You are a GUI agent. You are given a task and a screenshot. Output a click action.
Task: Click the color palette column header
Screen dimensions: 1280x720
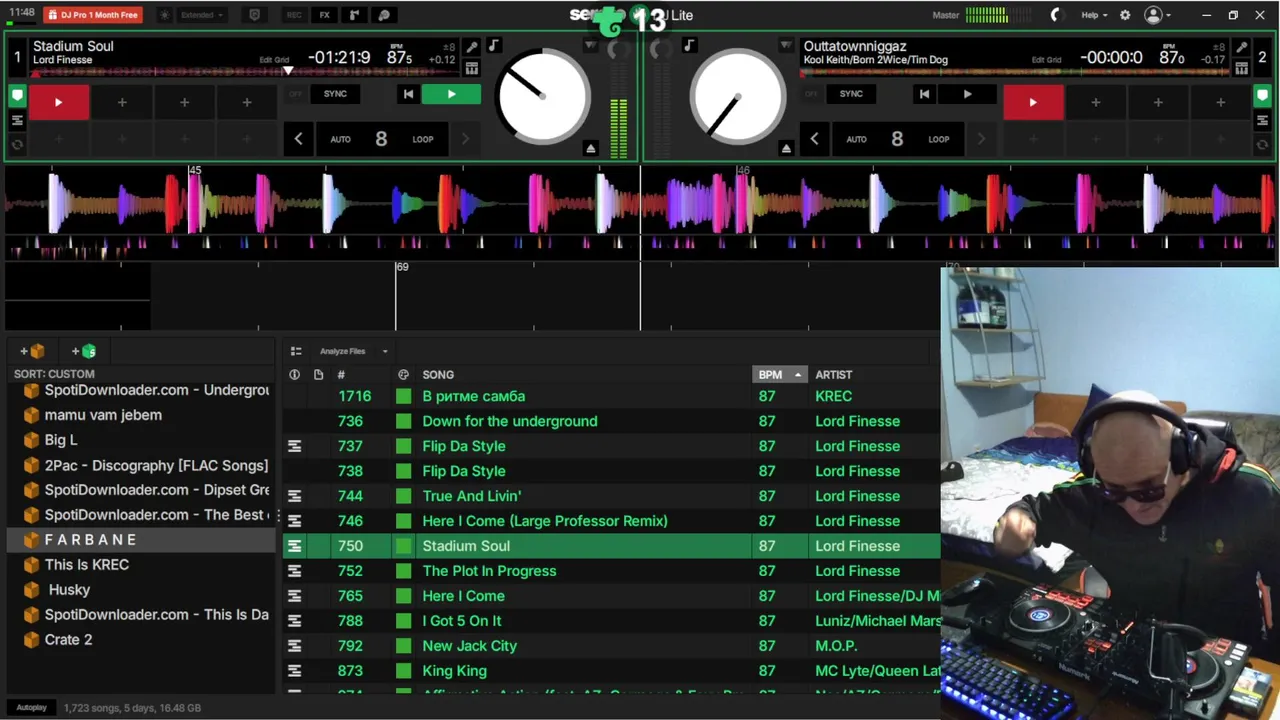tap(403, 375)
